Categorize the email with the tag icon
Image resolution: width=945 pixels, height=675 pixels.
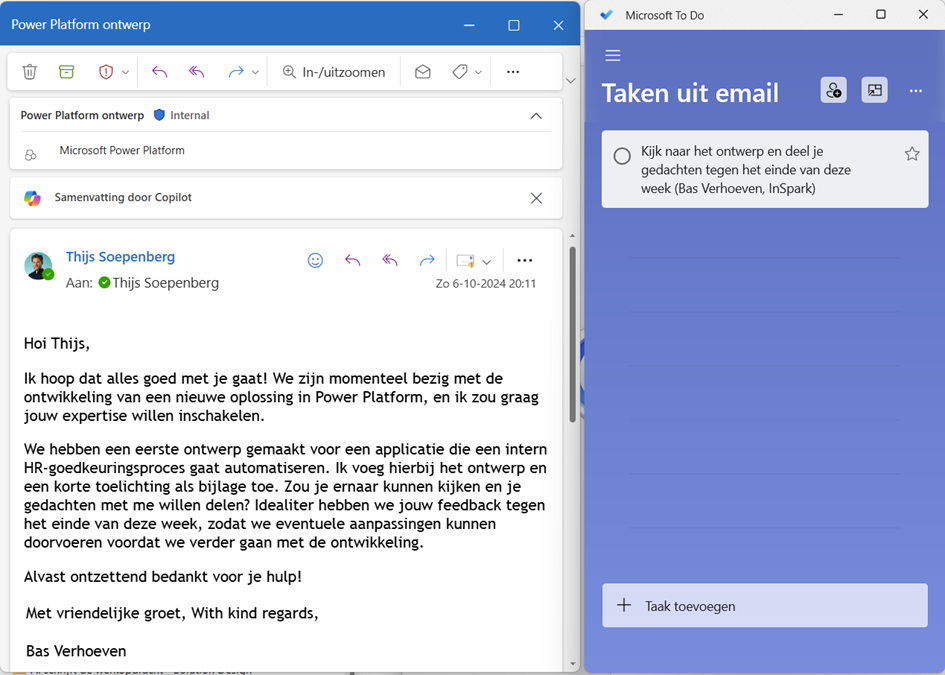coord(460,72)
